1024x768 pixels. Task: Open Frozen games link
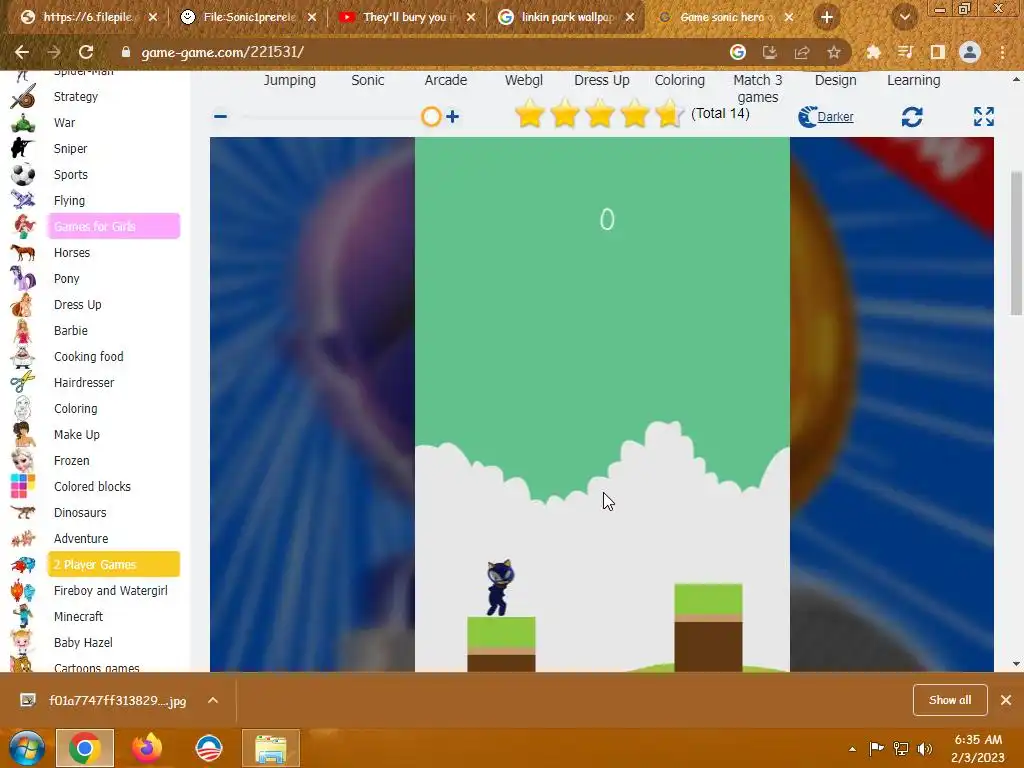point(72,460)
